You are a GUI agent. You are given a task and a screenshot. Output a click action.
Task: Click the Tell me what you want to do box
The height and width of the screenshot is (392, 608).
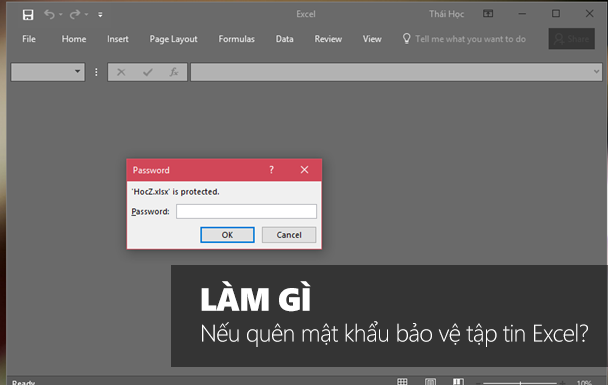click(470, 39)
